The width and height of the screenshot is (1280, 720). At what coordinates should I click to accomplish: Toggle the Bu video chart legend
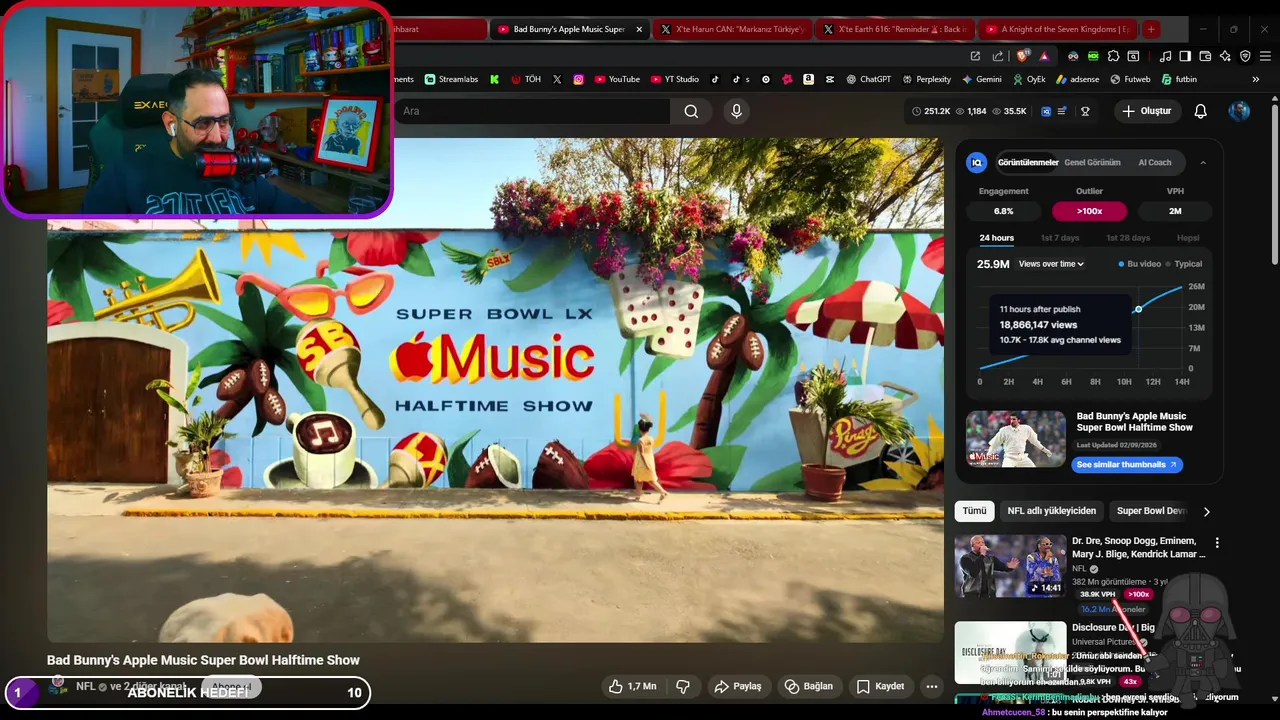click(1140, 264)
